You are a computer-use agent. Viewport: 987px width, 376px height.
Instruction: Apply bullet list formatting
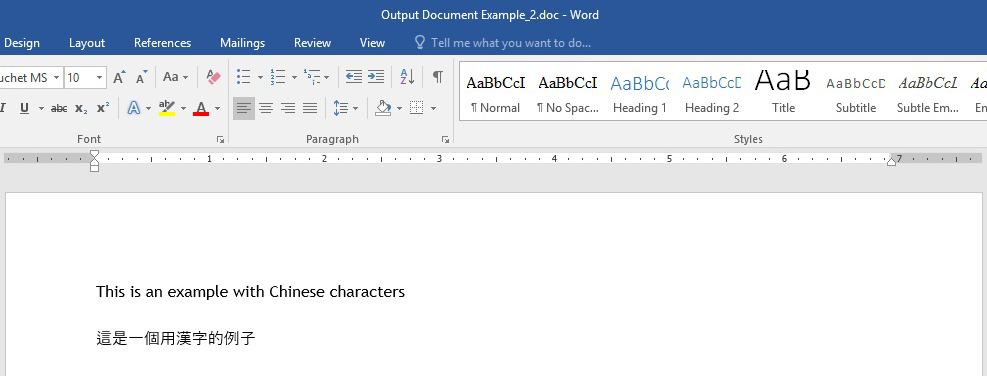tap(244, 77)
